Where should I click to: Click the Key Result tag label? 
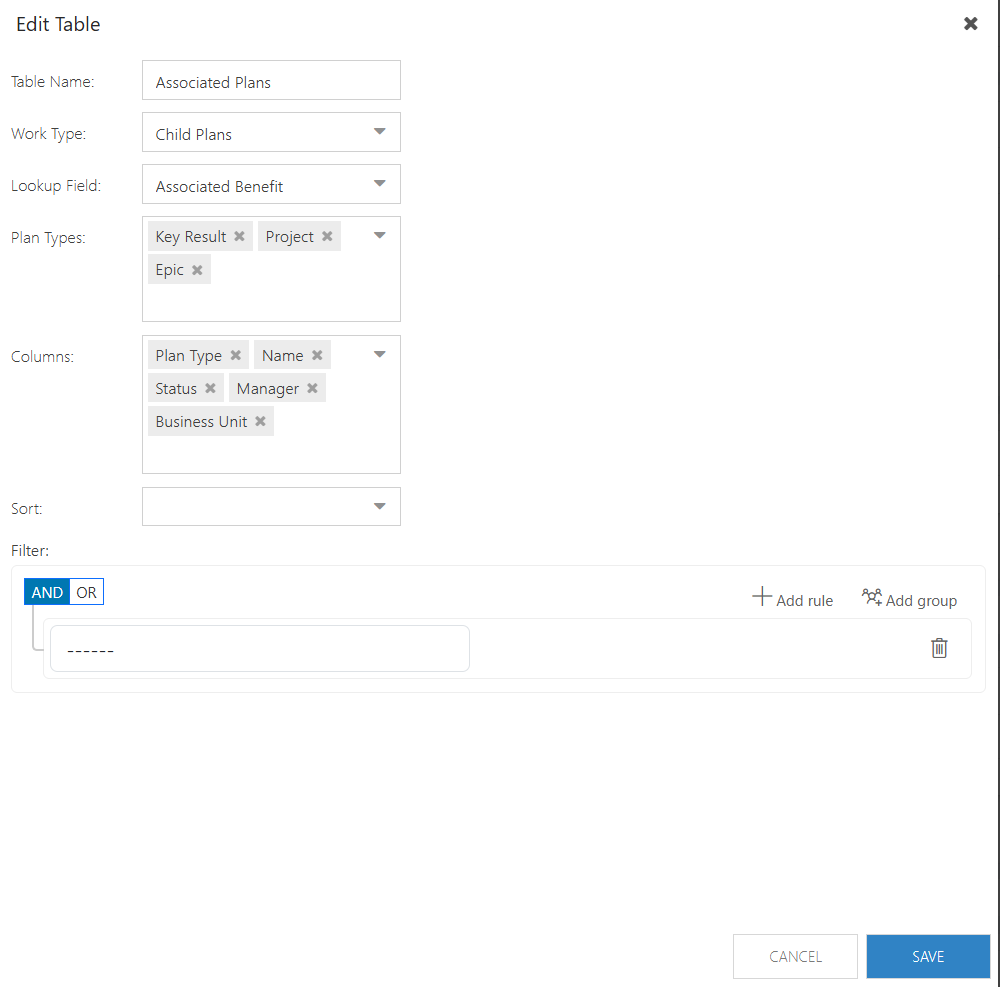point(191,237)
